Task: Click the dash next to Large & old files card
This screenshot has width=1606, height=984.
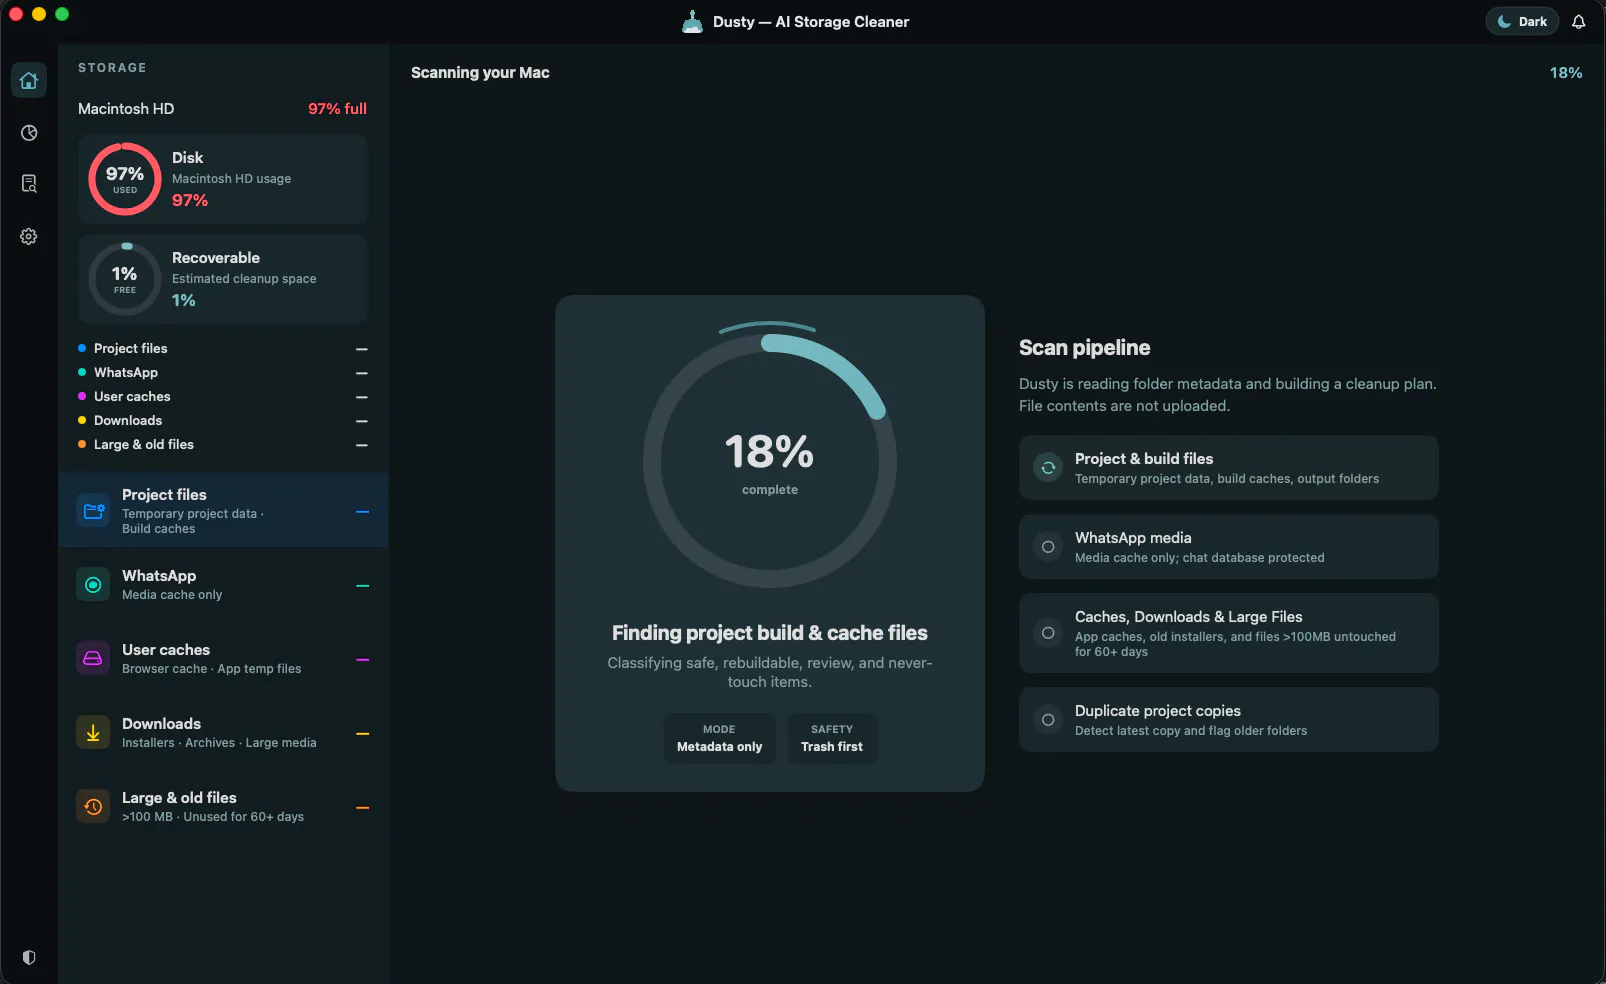Action: 363,808
